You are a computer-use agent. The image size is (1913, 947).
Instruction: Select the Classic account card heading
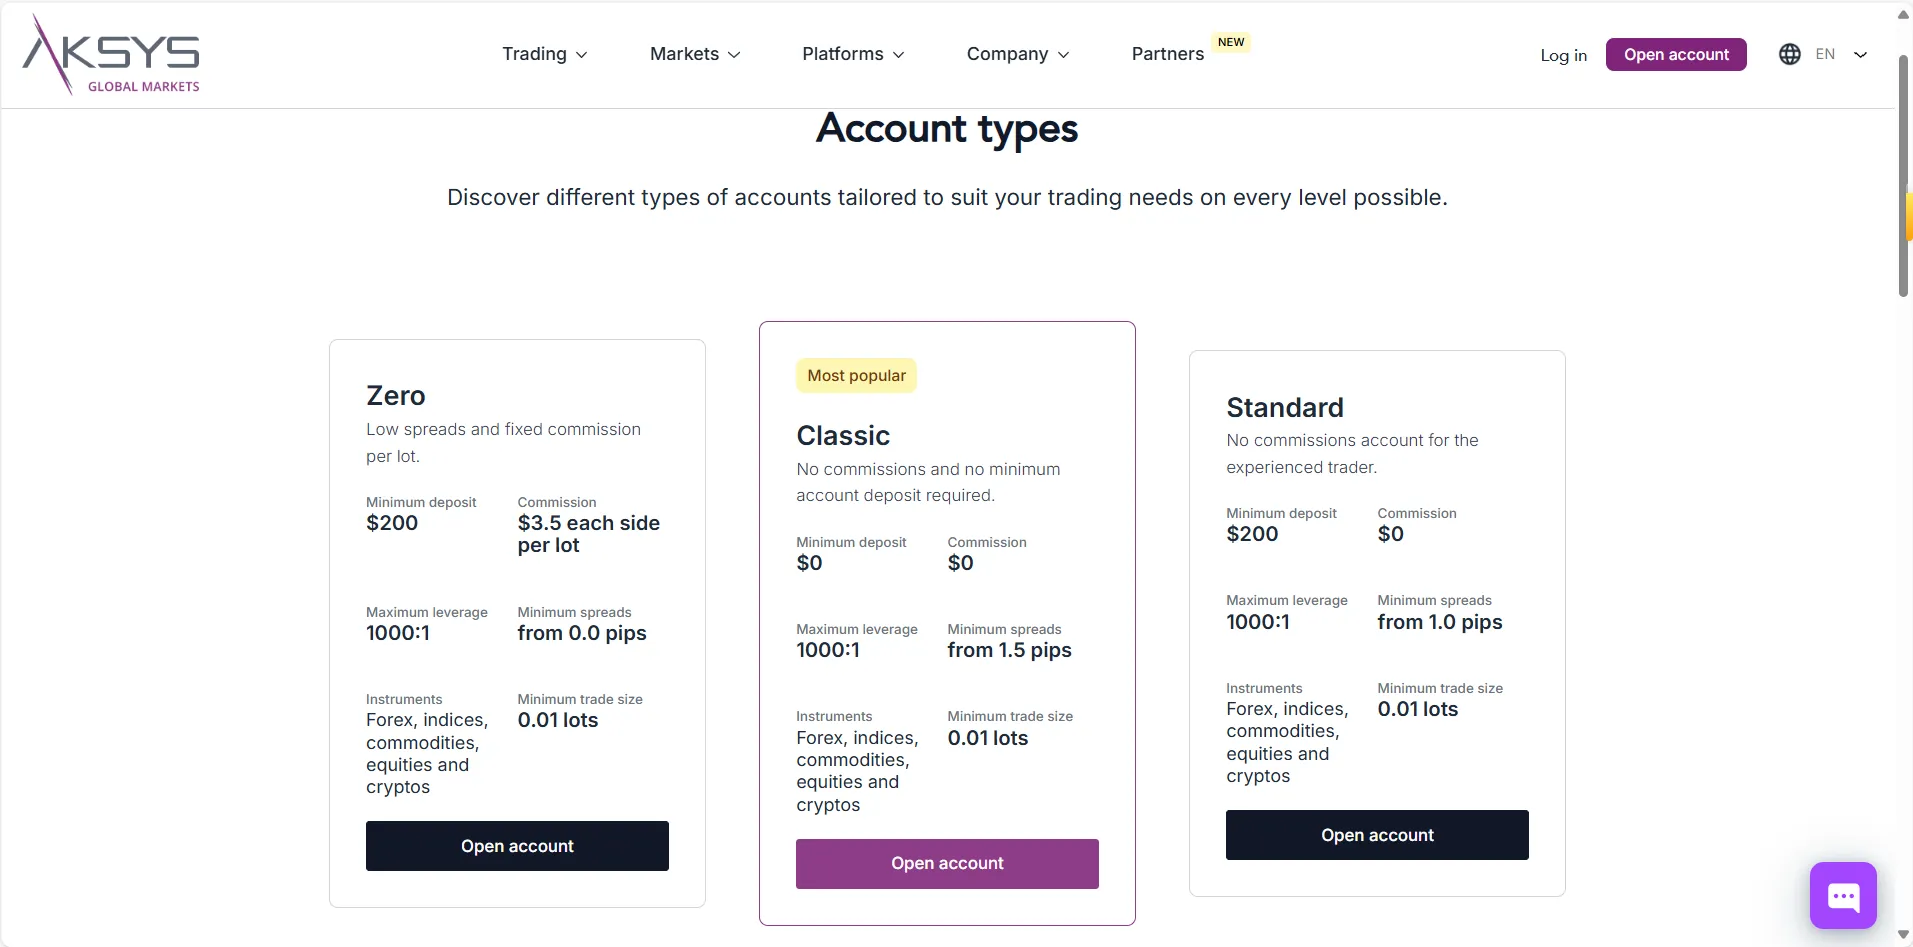click(x=843, y=436)
